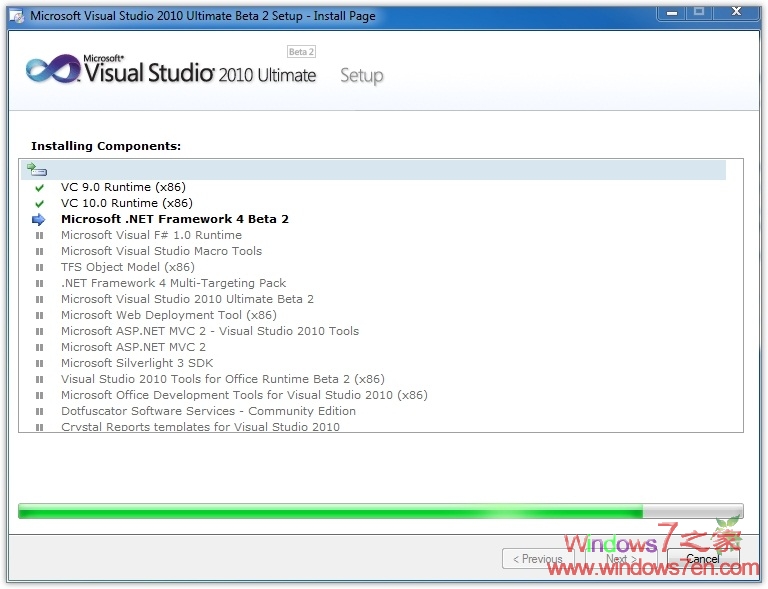Viewport: 768px width, 589px height.
Task: Click the blue arrow next to .NET Framework 4
Action: coord(39,220)
